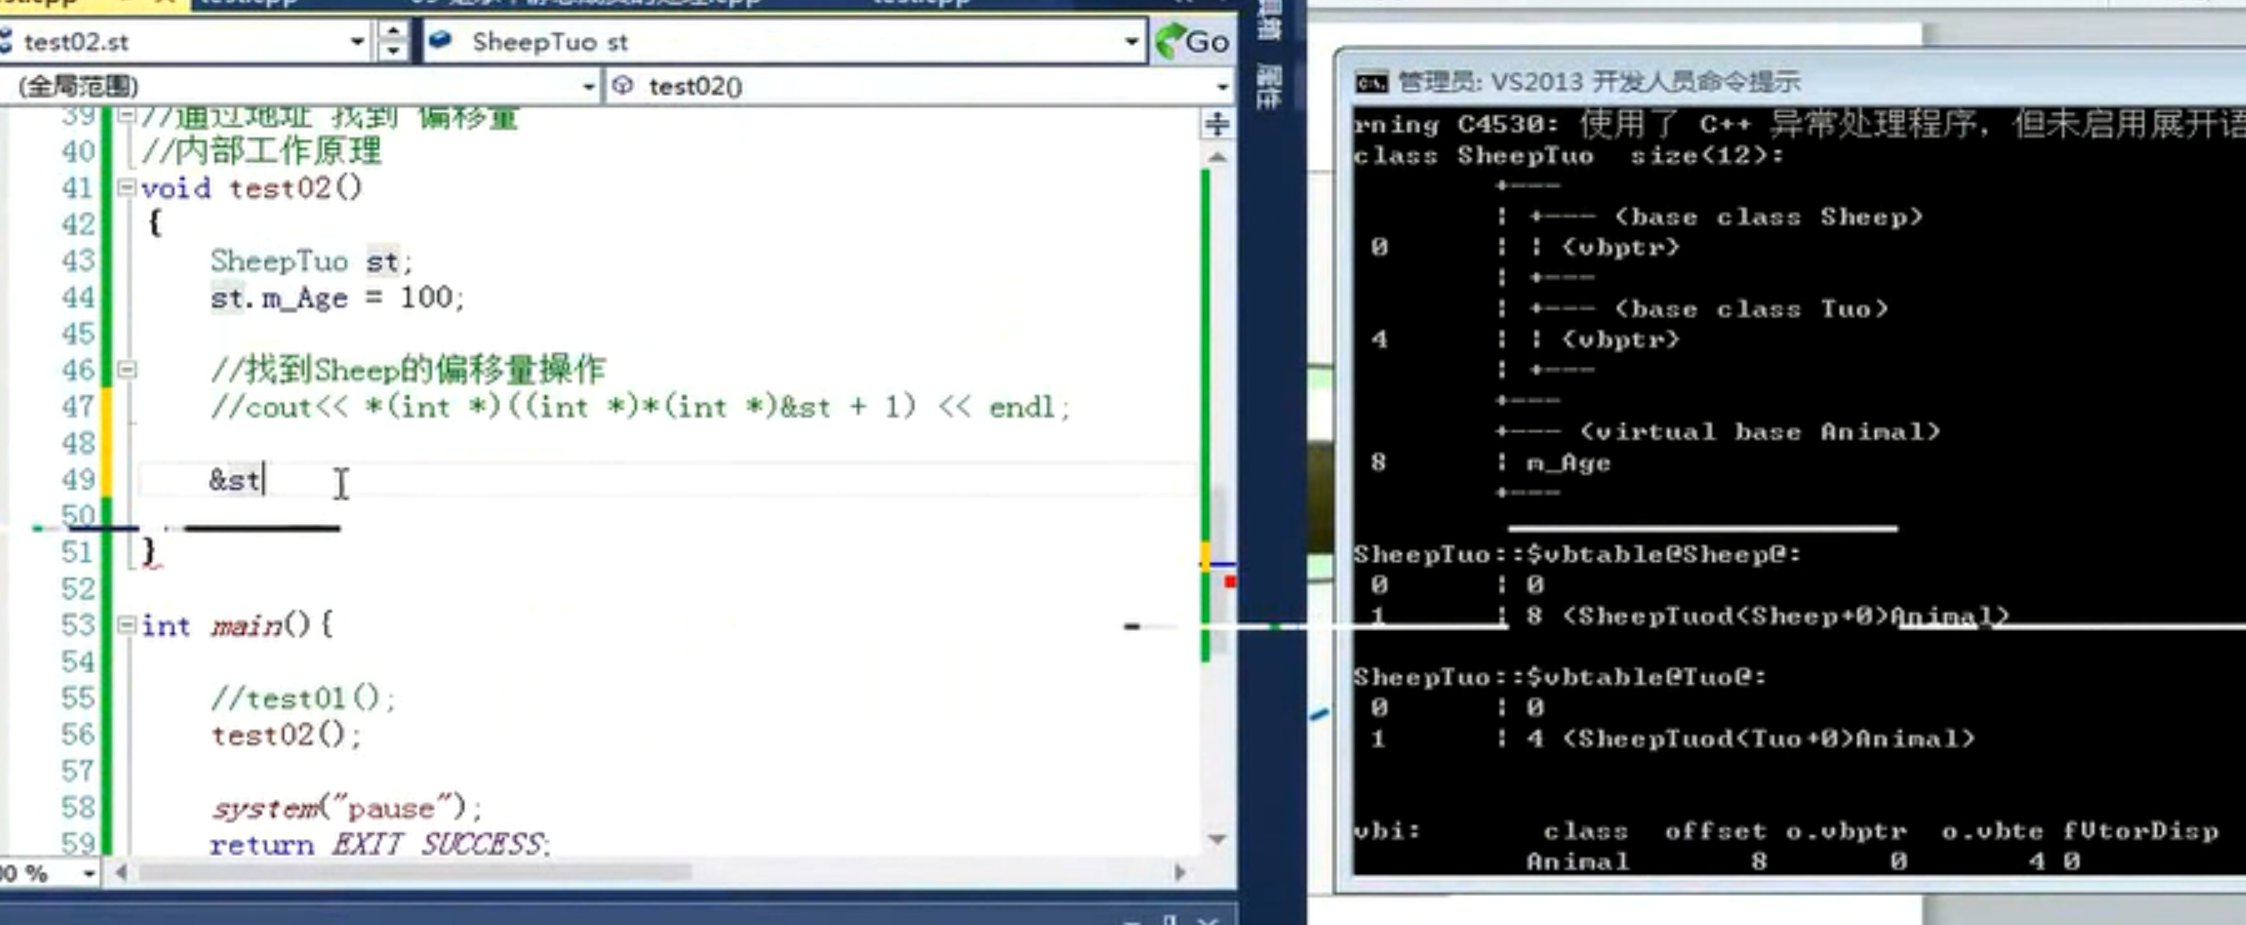The width and height of the screenshot is (2246, 925).
Task: Click the C4530 warning line in console
Action: (1798, 125)
